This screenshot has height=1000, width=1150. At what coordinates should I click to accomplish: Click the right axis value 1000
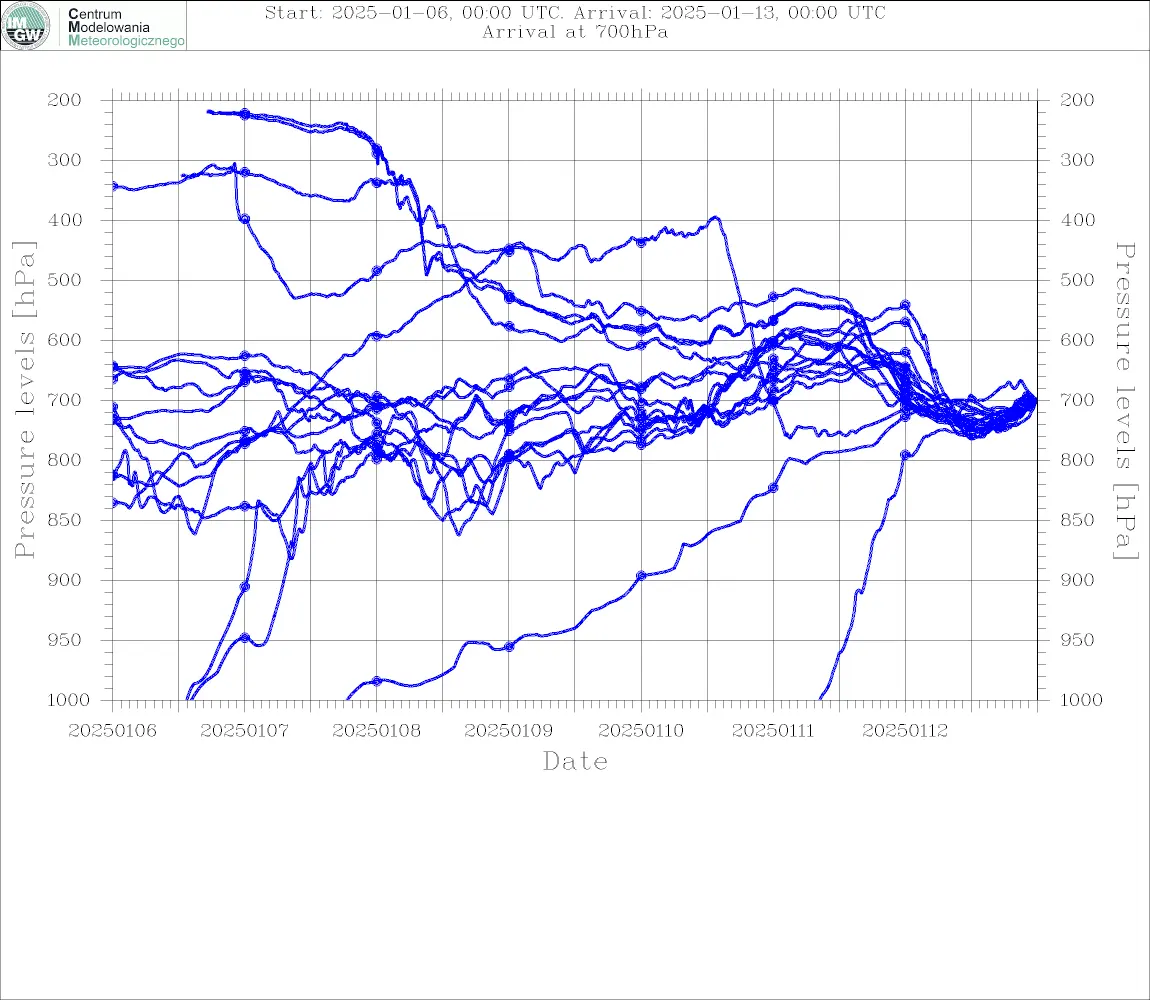pyautogui.click(x=1081, y=700)
